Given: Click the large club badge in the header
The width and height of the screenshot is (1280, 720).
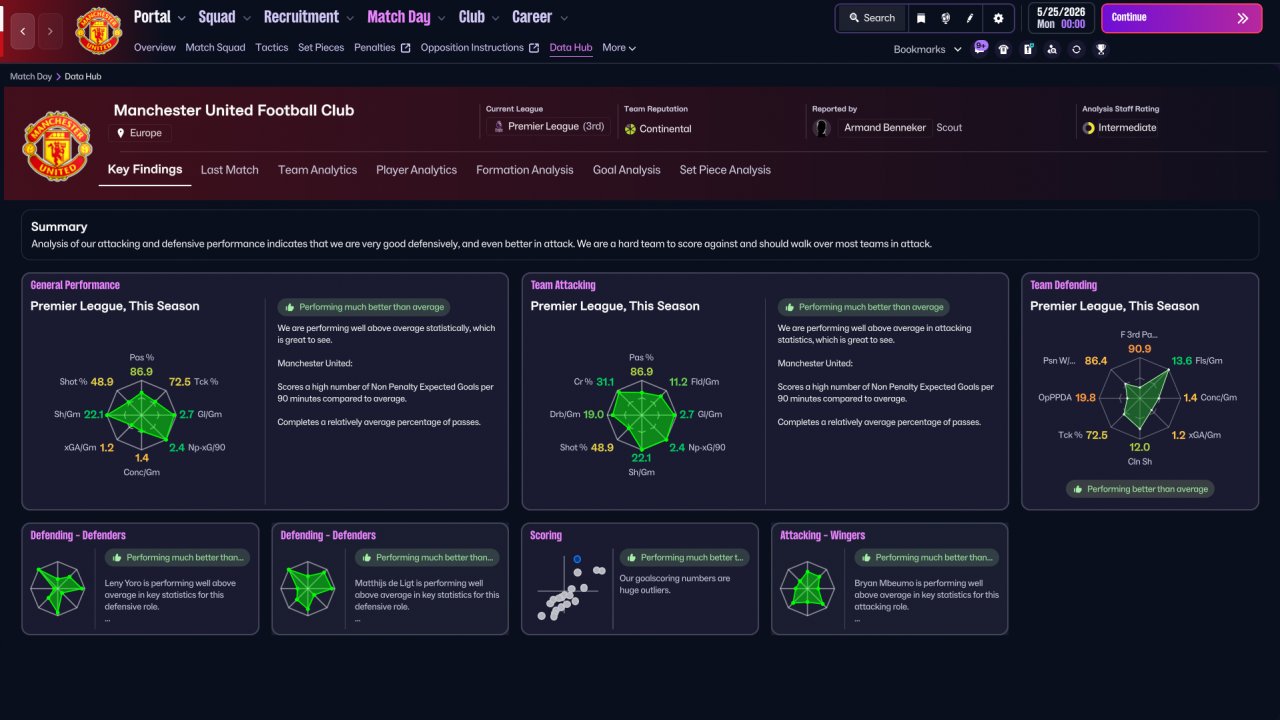Looking at the screenshot, I should [x=58, y=145].
